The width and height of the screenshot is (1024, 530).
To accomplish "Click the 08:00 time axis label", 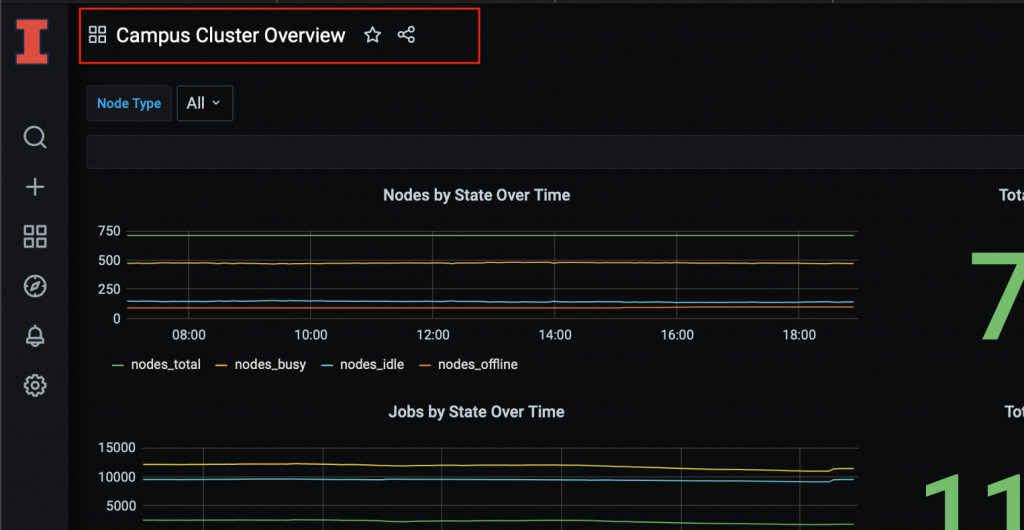I will [189, 335].
